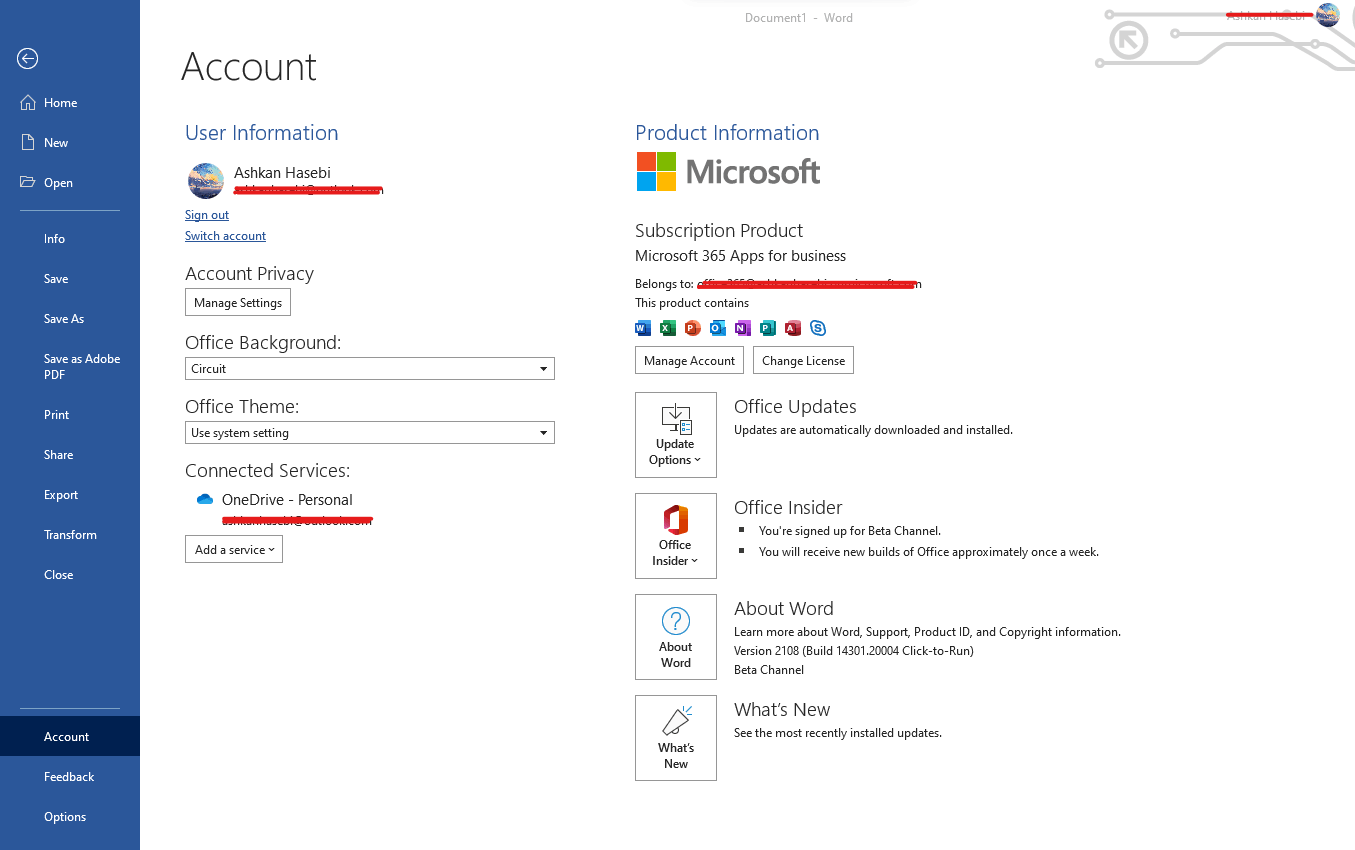Image resolution: width=1355 pixels, height=850 pixels.
Task: Open the What's New button
Action: [x=676, y=738]
